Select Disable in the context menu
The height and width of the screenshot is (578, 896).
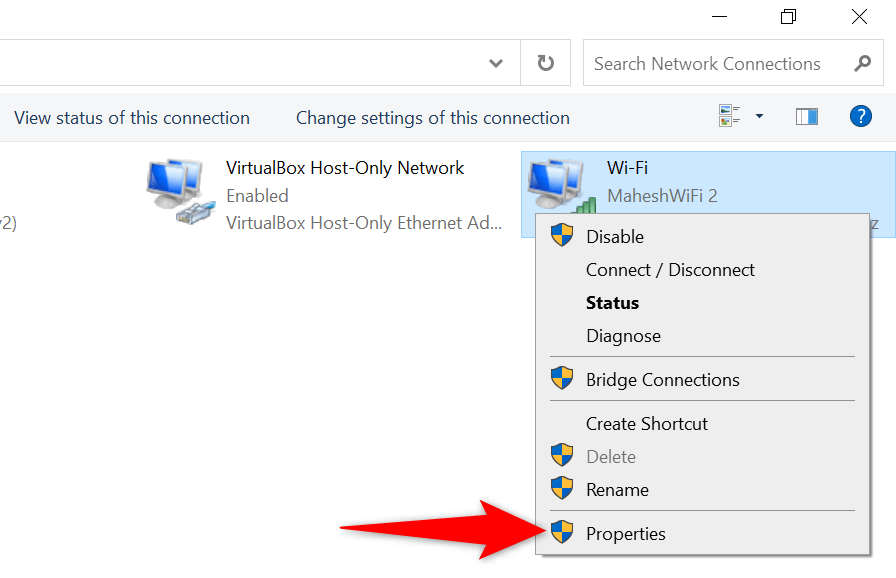[x=614, y=237]
